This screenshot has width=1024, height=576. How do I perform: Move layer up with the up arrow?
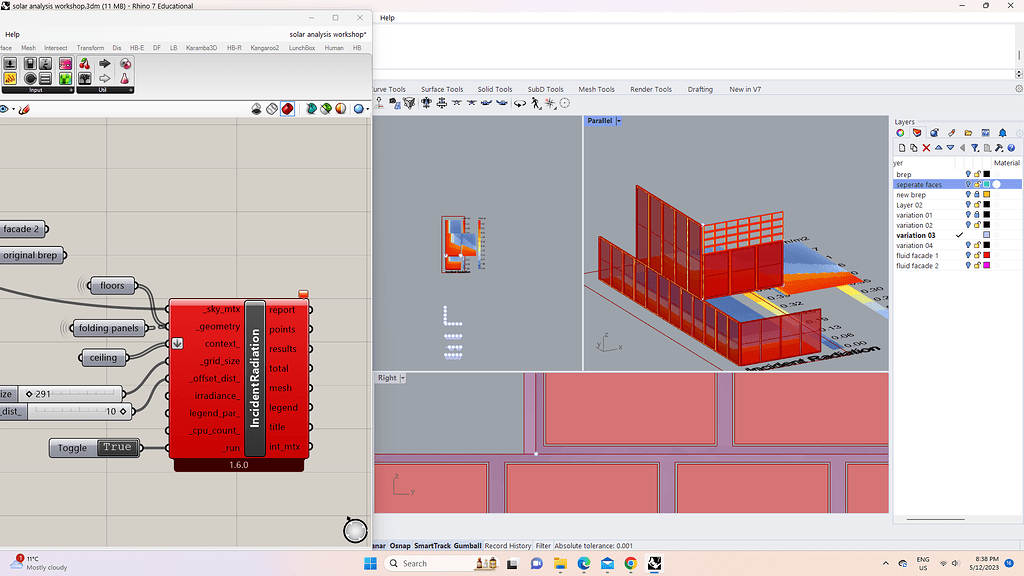coord(938,148)
